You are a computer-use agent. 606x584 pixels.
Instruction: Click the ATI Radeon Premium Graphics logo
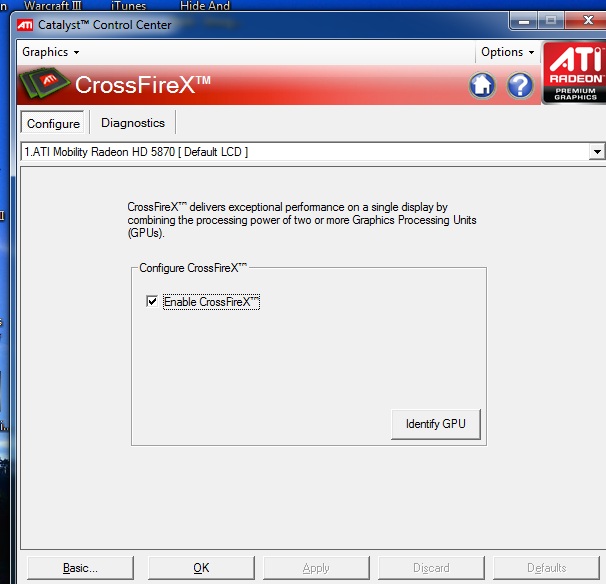click(x=574, y=73)
